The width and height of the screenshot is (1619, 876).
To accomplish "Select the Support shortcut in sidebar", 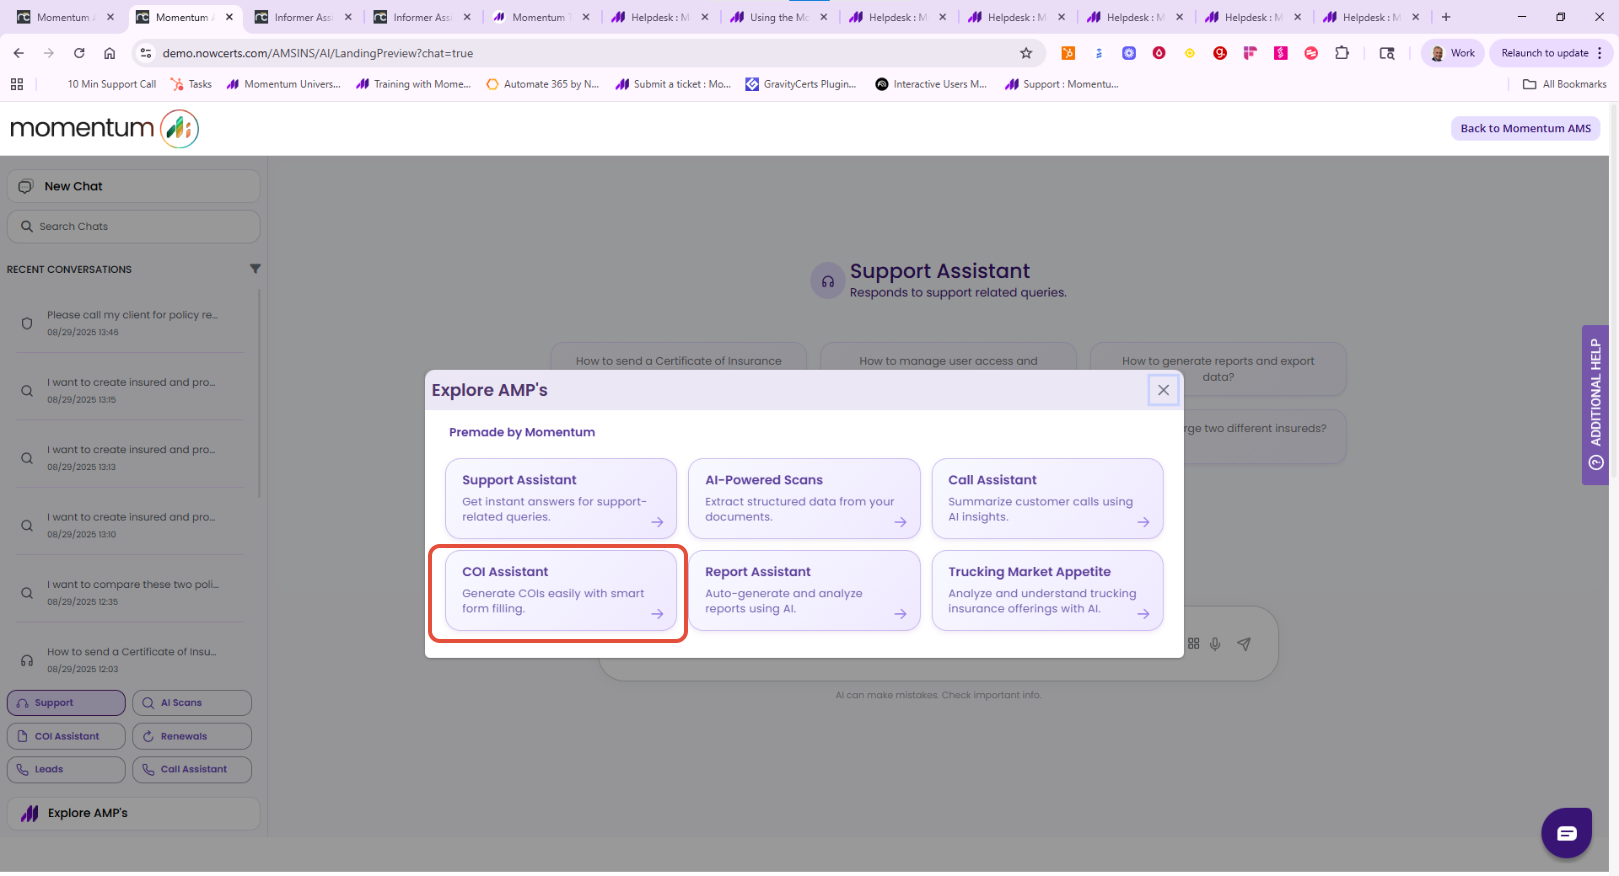I will point(66,703).
